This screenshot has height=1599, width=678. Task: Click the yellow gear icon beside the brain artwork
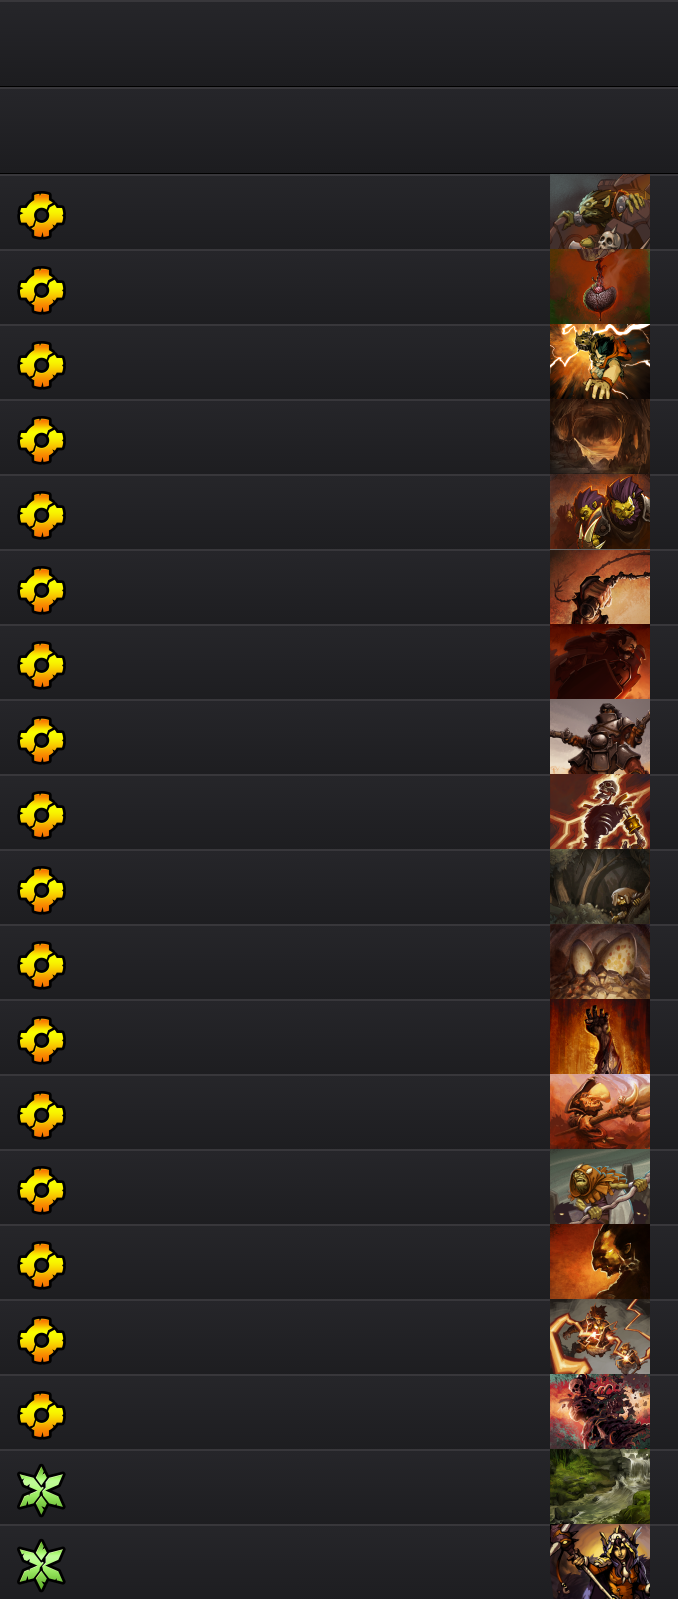[x=41, y=290]
